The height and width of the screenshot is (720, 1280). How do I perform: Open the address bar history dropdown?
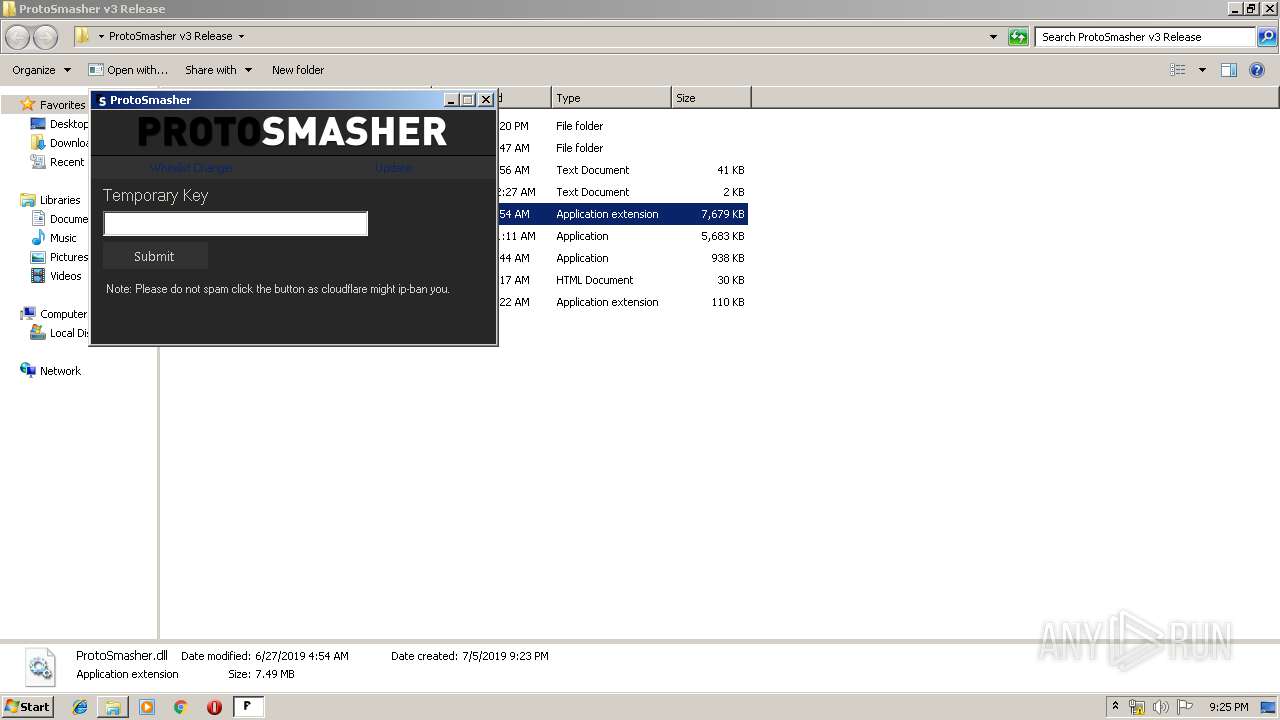[993, 37]
